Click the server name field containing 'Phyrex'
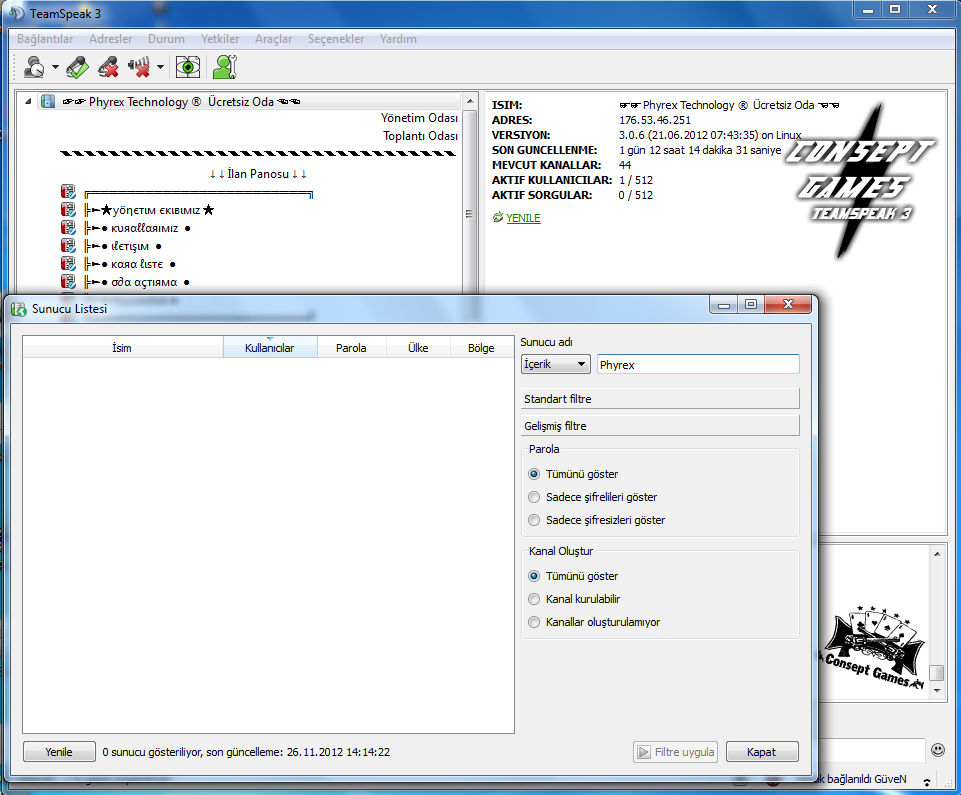Screen dimensions: 961x795 coord(697,365)
